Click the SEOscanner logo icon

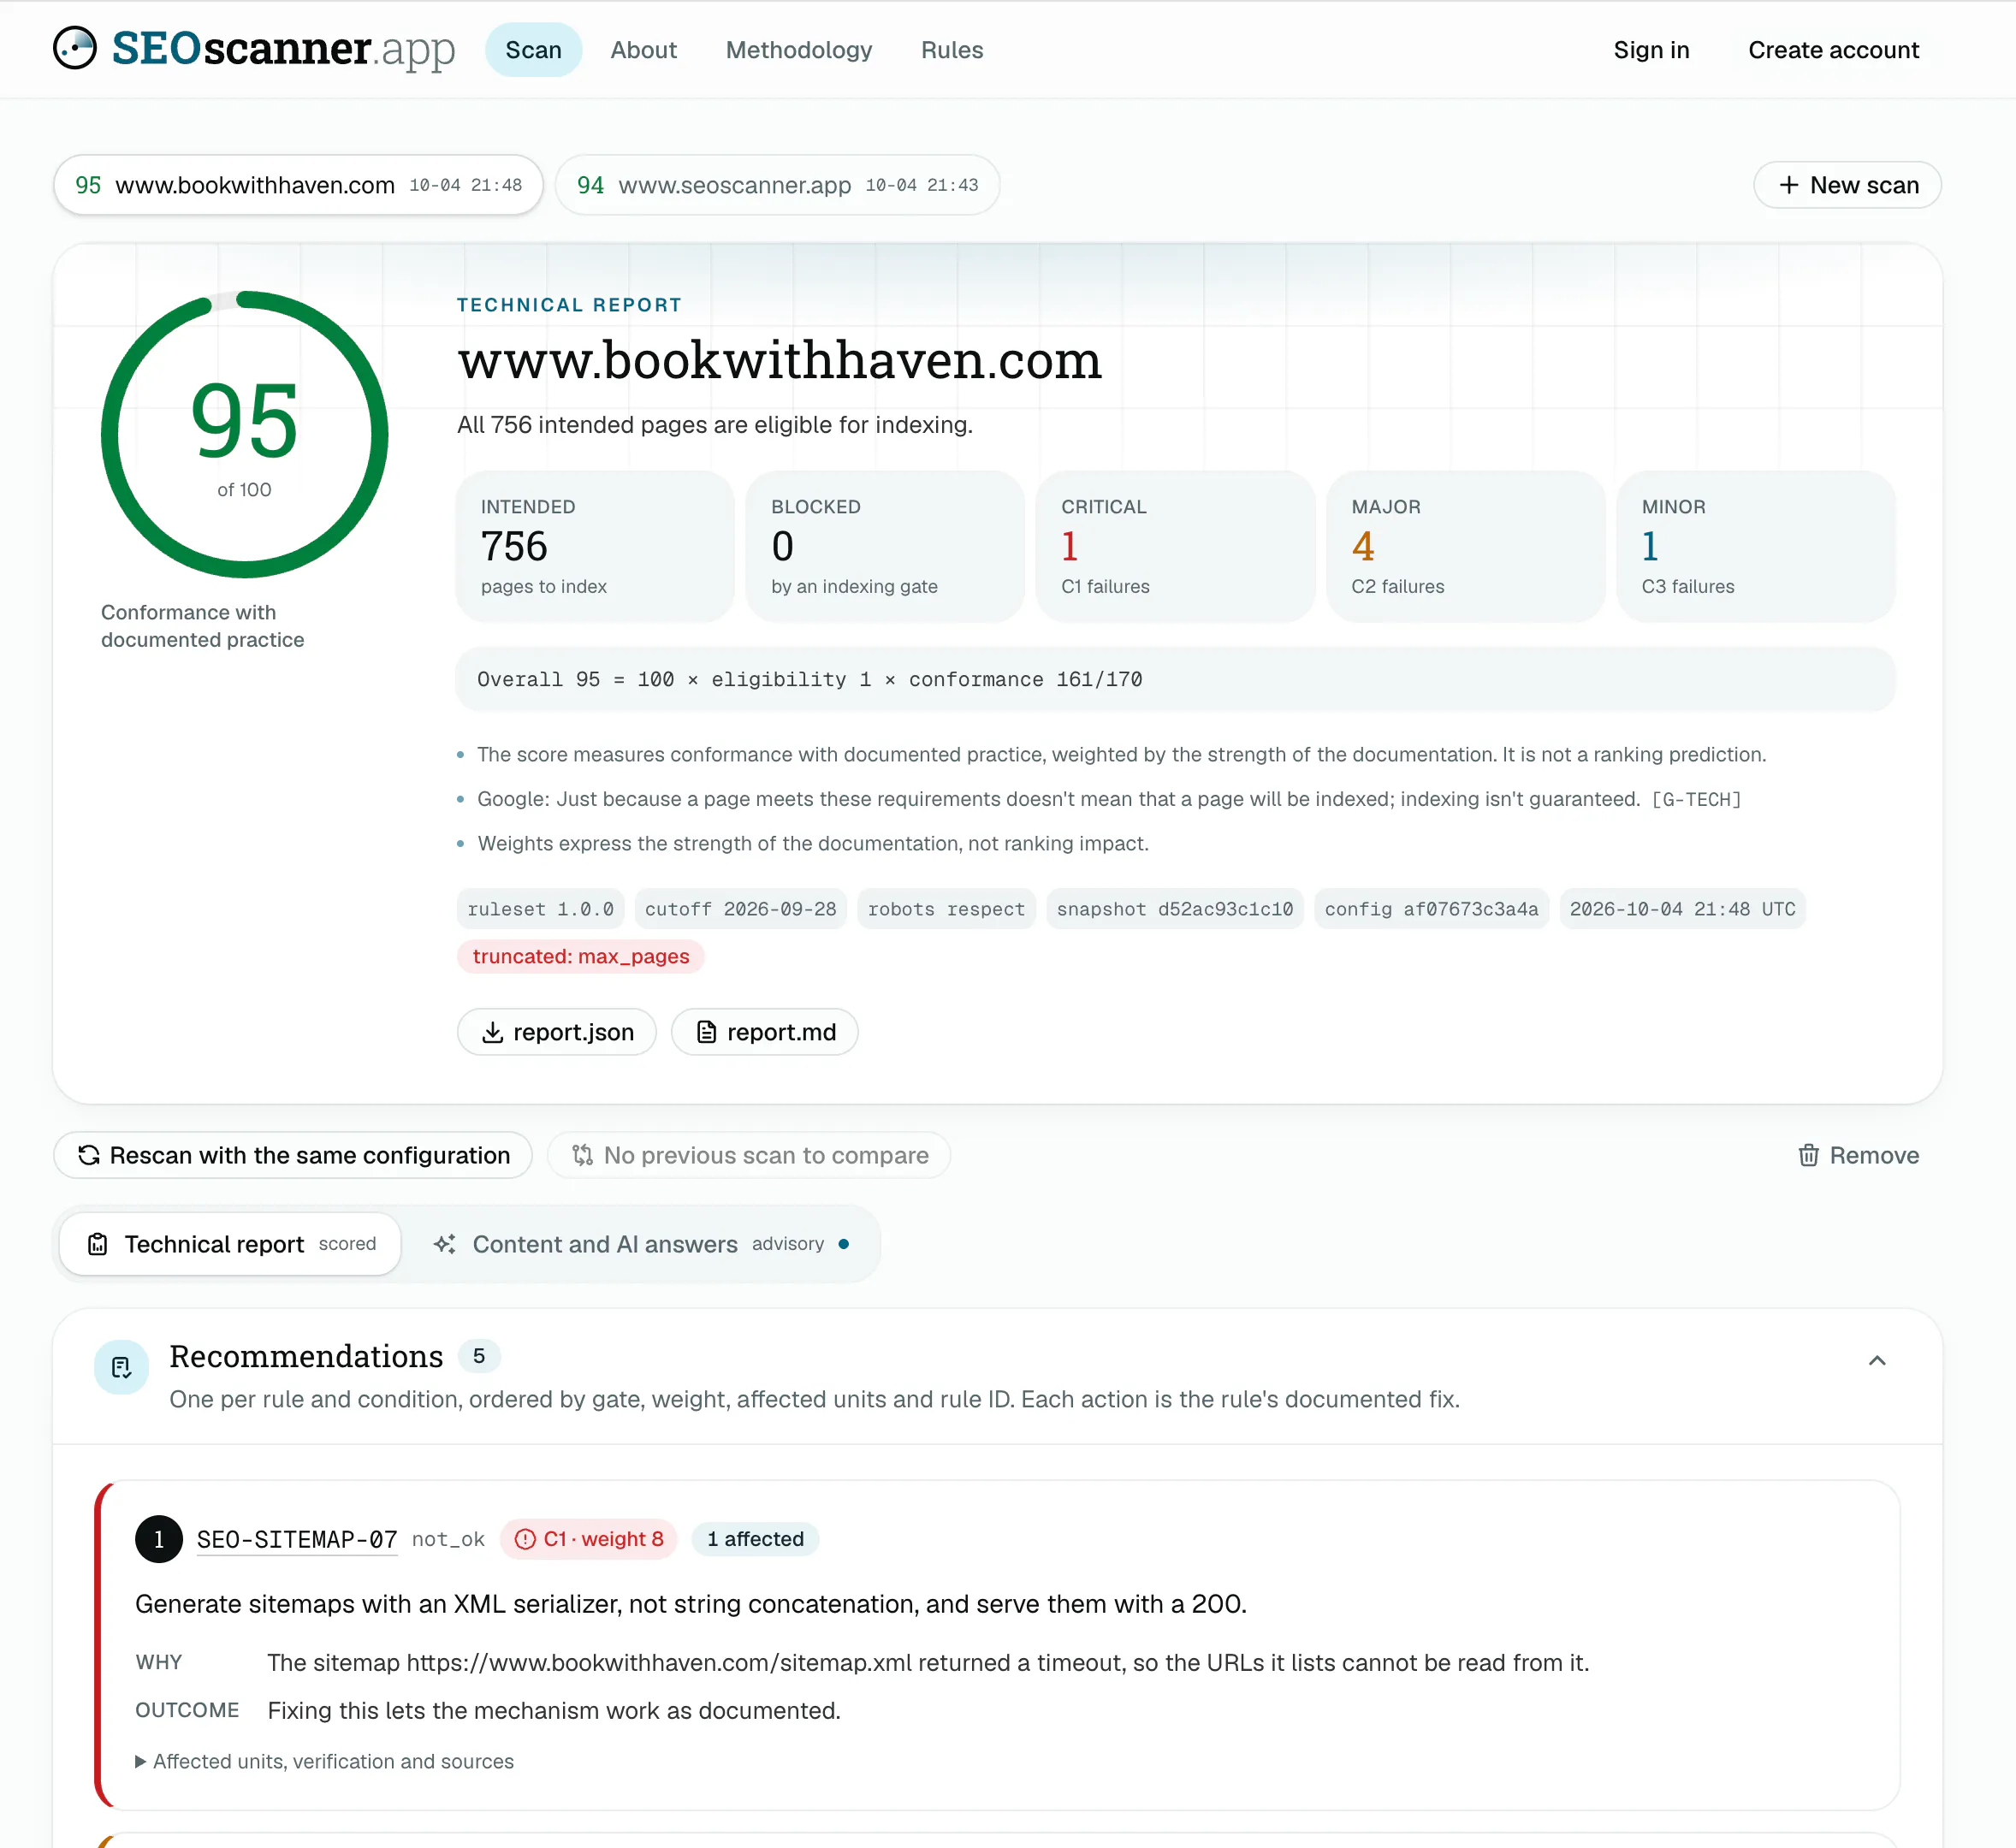75,48
